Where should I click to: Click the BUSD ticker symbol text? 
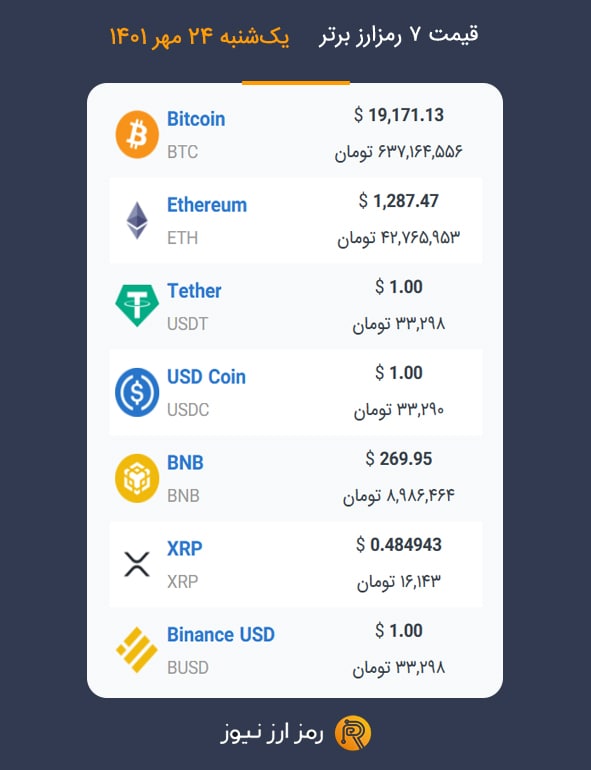188,667
